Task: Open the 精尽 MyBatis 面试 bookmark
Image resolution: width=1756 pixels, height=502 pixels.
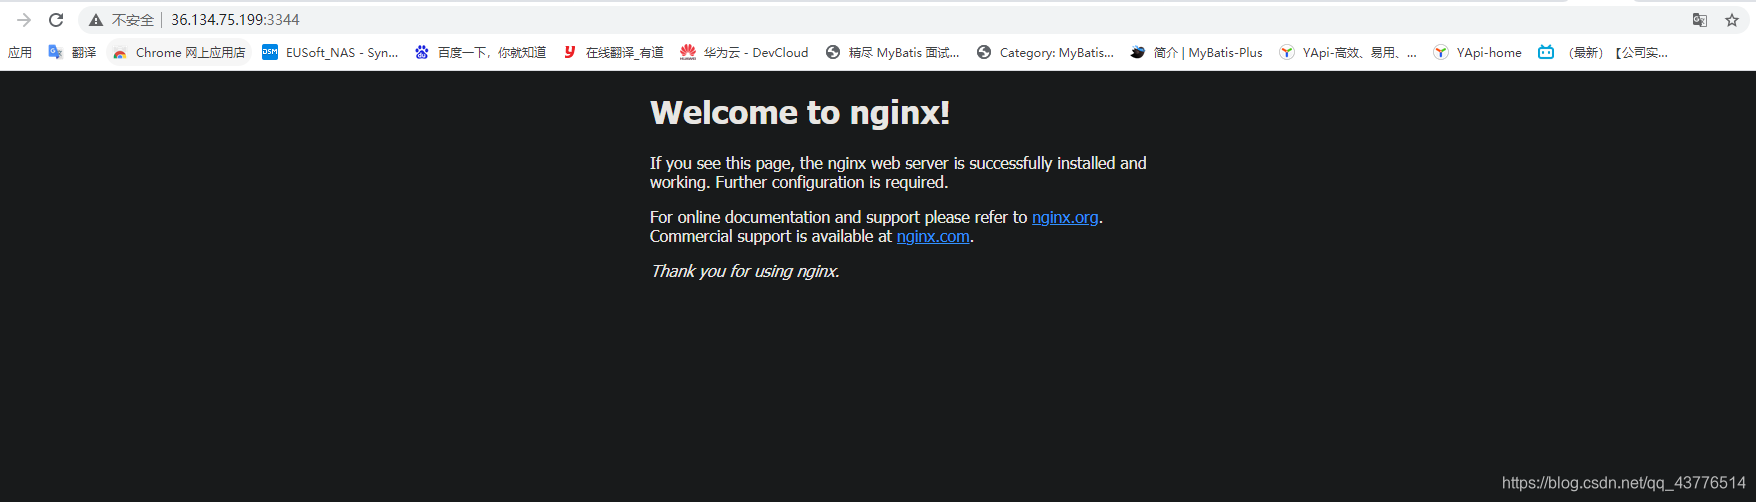Action: (x=892, y=53)
